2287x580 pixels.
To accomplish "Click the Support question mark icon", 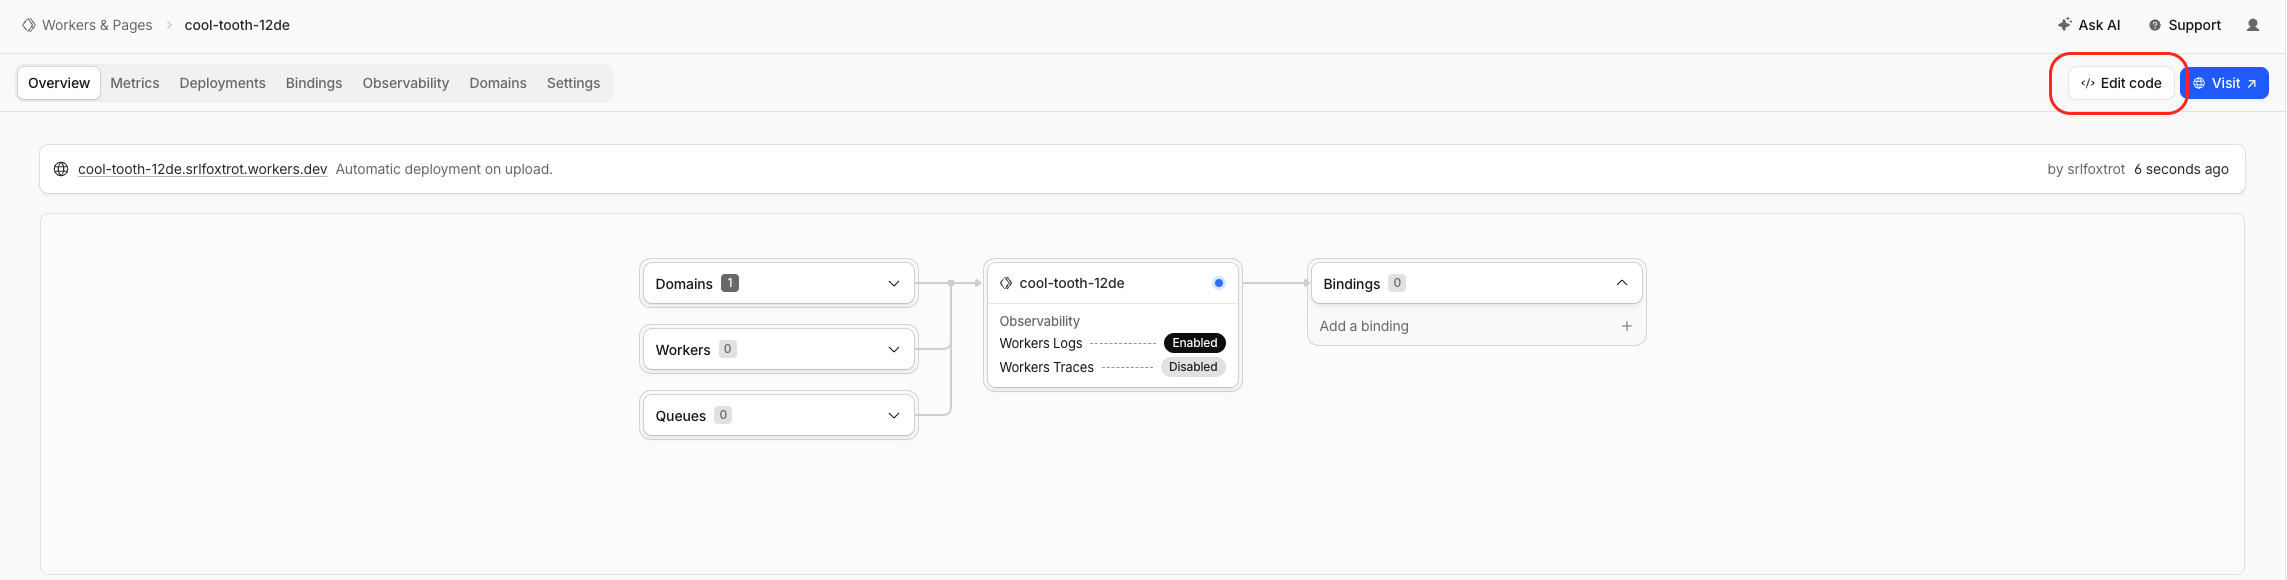I will tap(2155, 25).
